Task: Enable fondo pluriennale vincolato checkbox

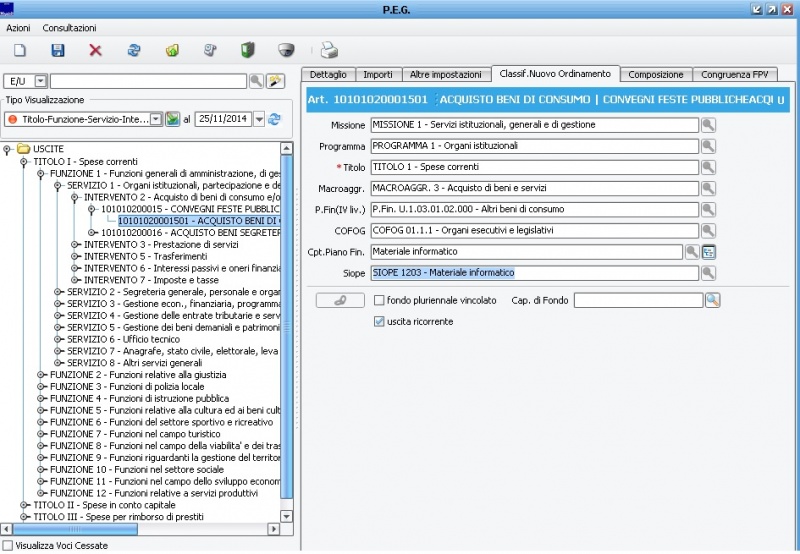Action: [379, 300]
